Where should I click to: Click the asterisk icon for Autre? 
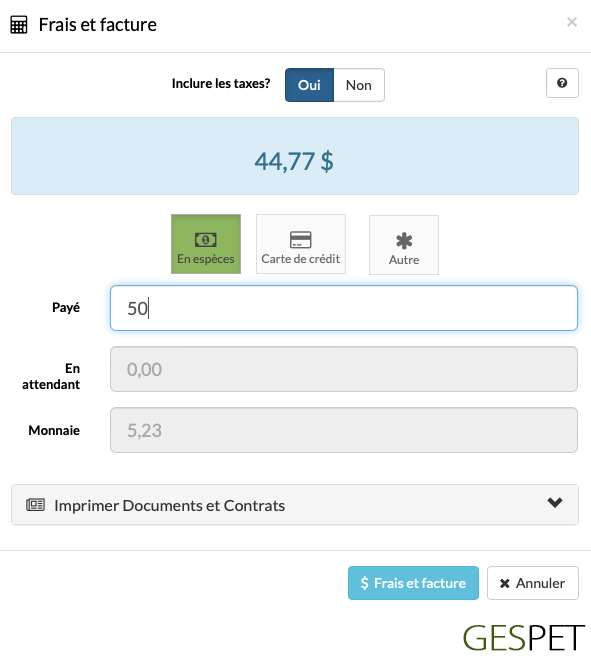(404, 241)
